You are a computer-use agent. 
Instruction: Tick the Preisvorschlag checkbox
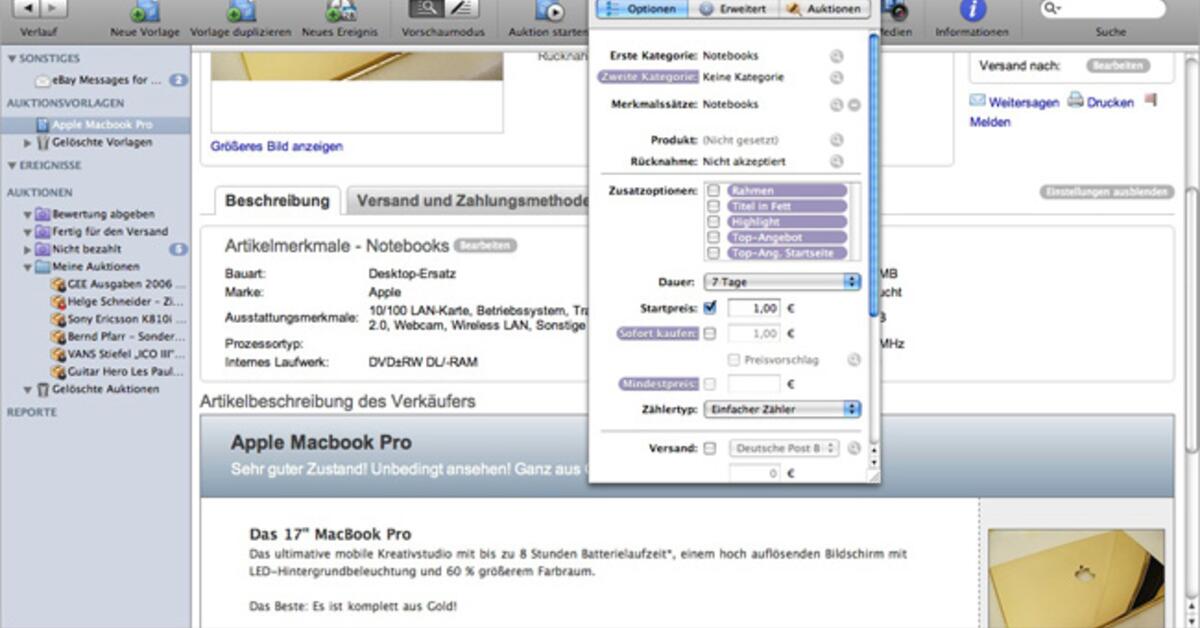click(x=735, y=360)
